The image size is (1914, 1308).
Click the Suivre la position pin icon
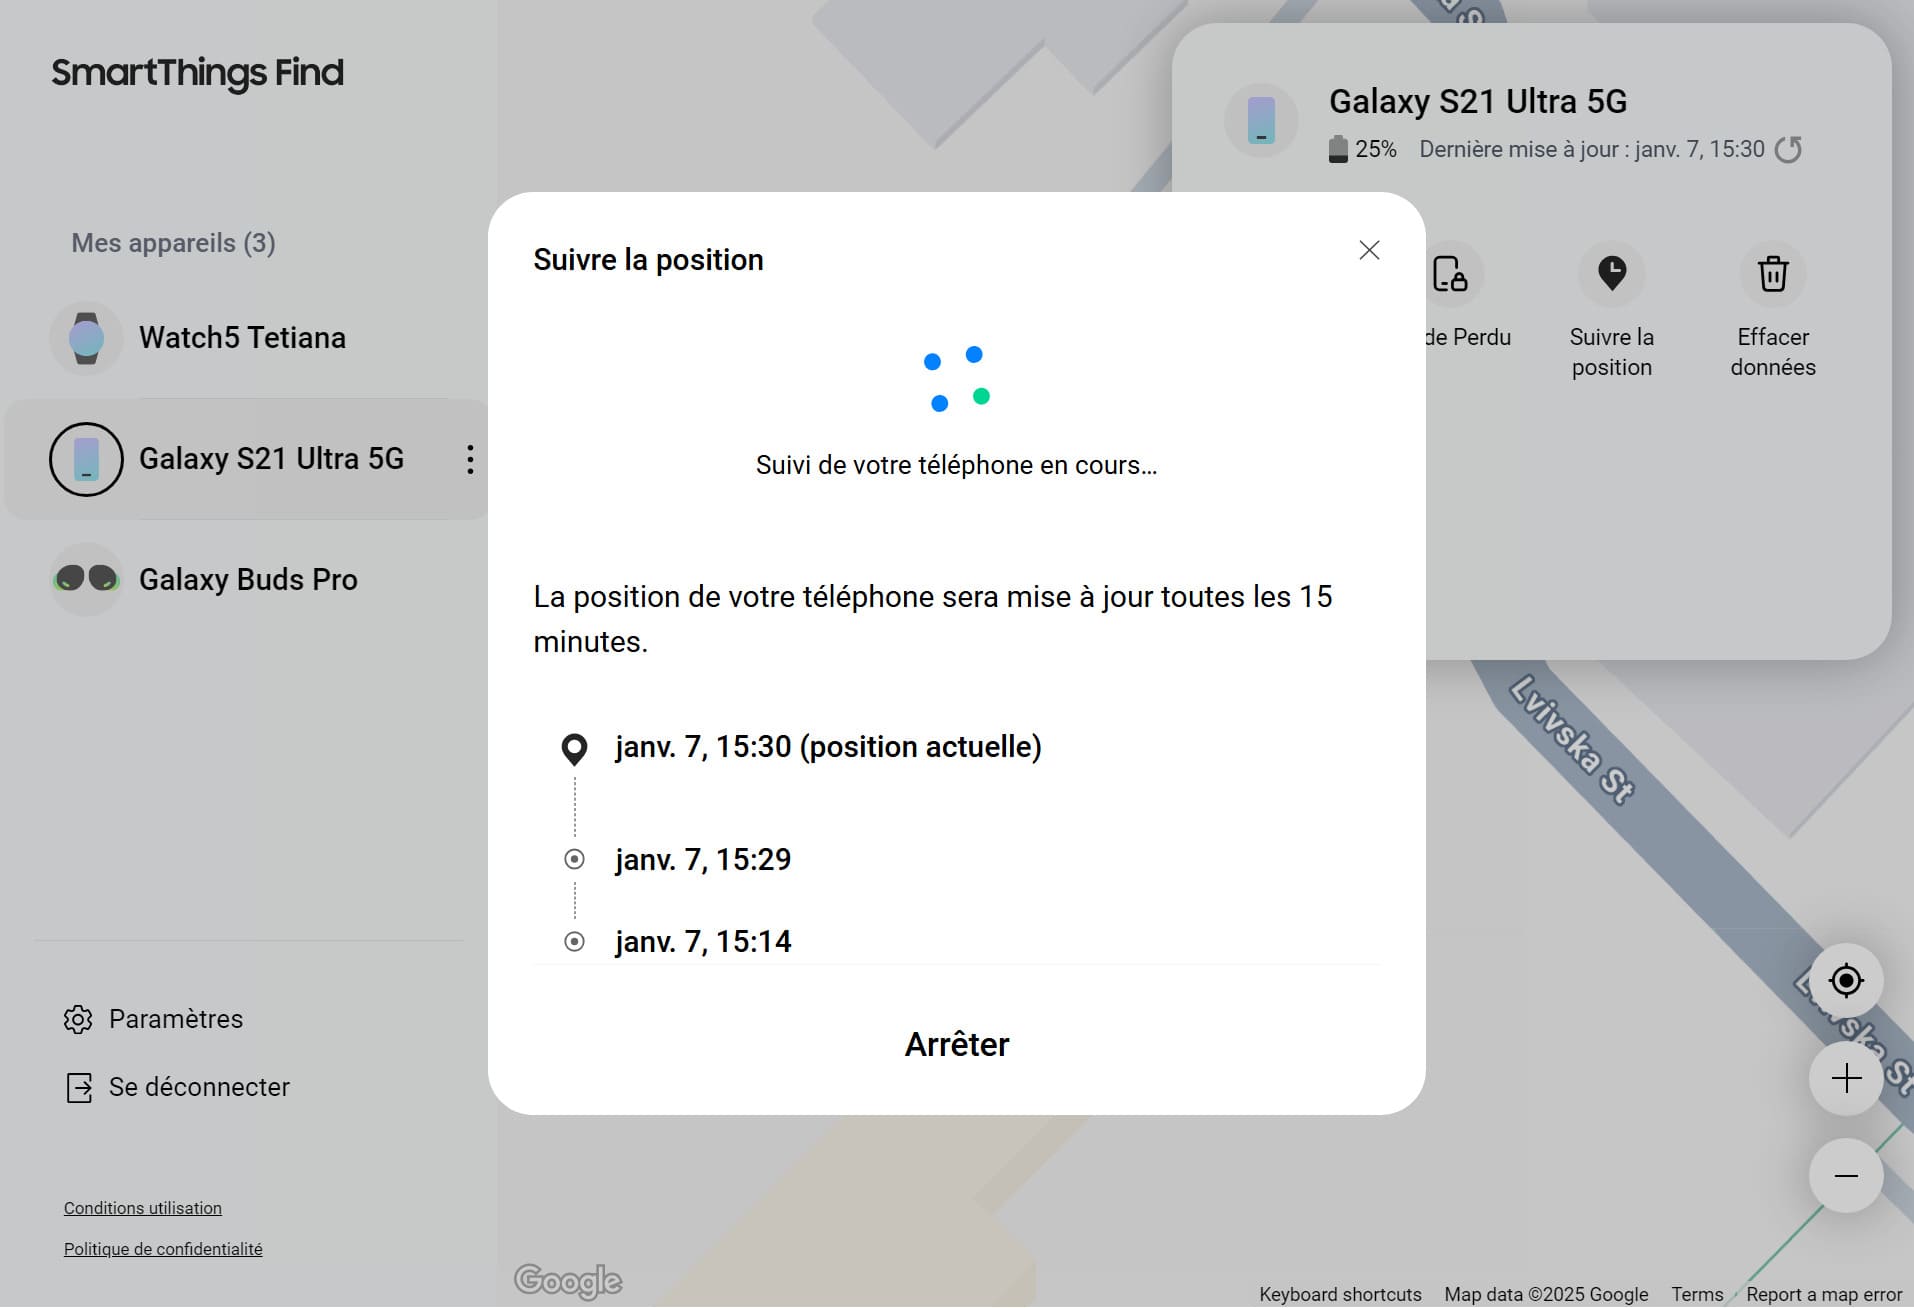[x=1612, y=274]
